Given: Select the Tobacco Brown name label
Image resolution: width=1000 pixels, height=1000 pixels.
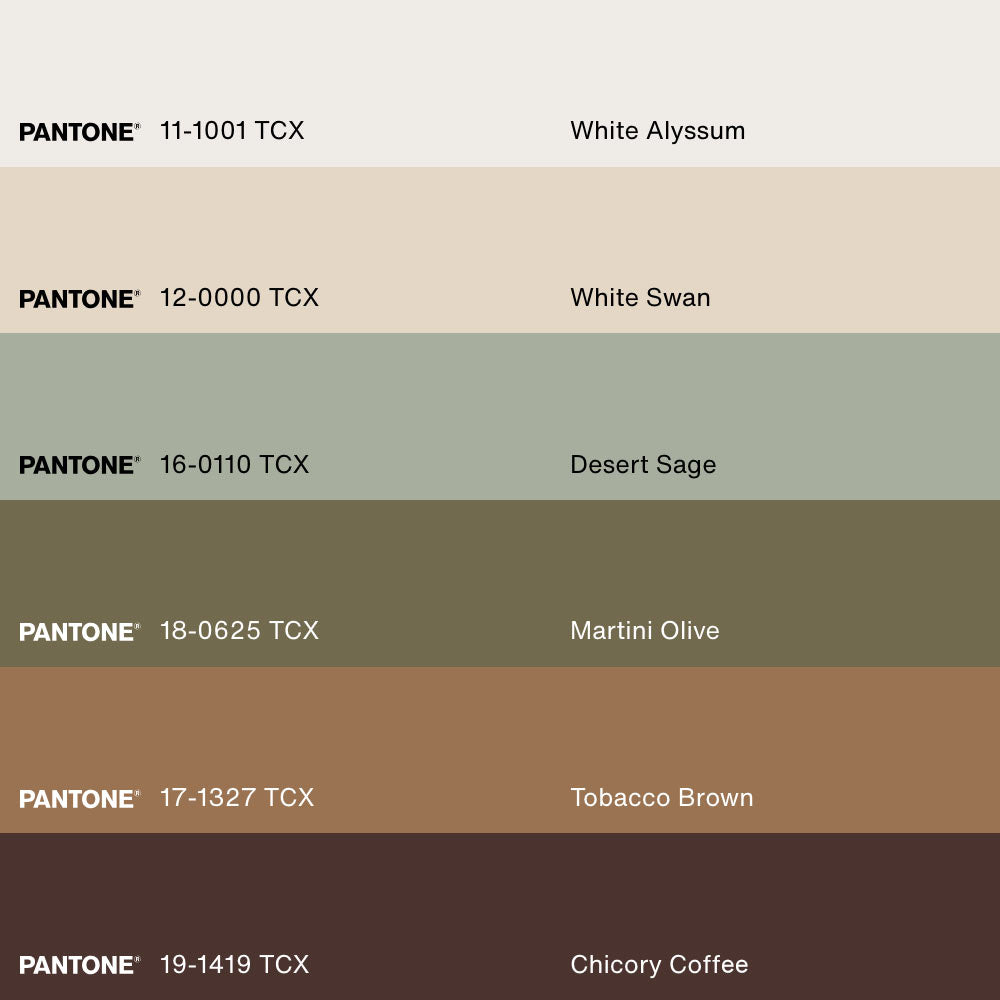Looking at the screenshot, I should [661, 798].
